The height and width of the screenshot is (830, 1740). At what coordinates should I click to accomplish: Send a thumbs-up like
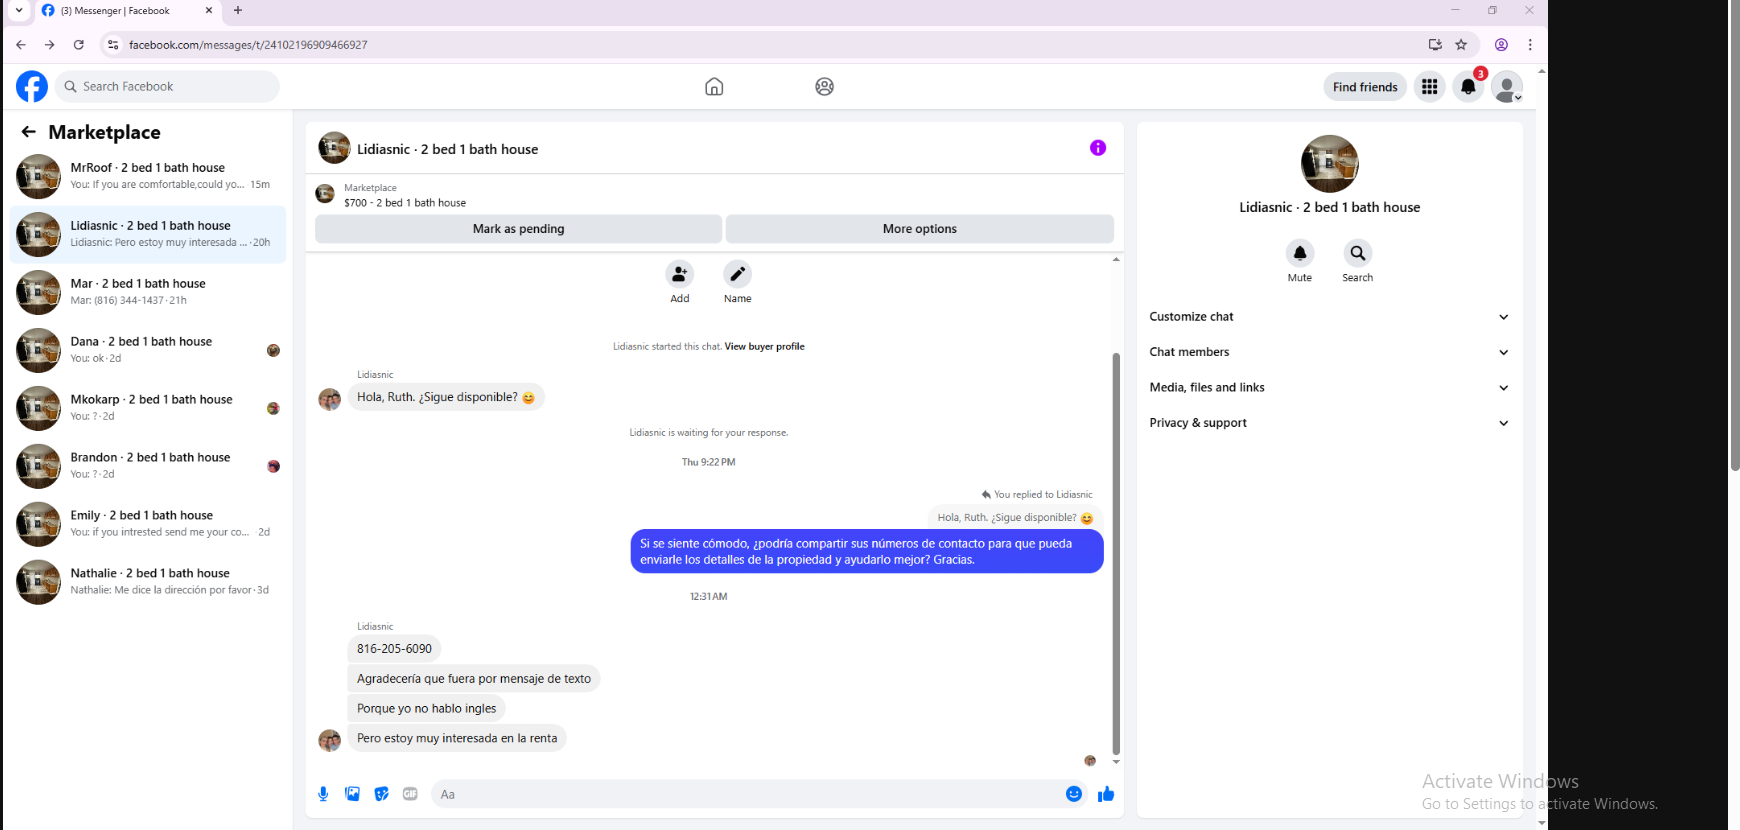click(x=1106, y=794)
